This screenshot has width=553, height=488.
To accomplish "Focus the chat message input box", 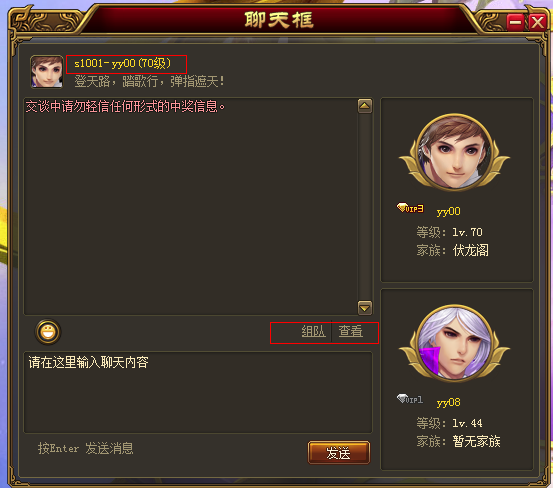I will (x=198, y=392).
